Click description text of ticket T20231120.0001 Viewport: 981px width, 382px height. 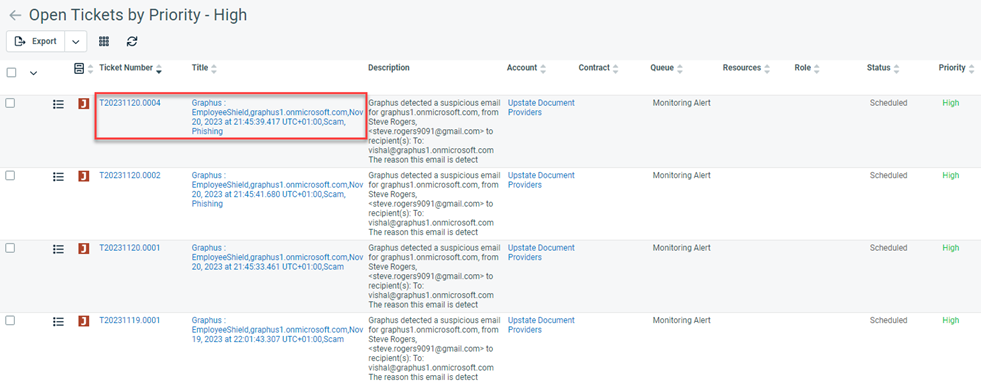434,276
